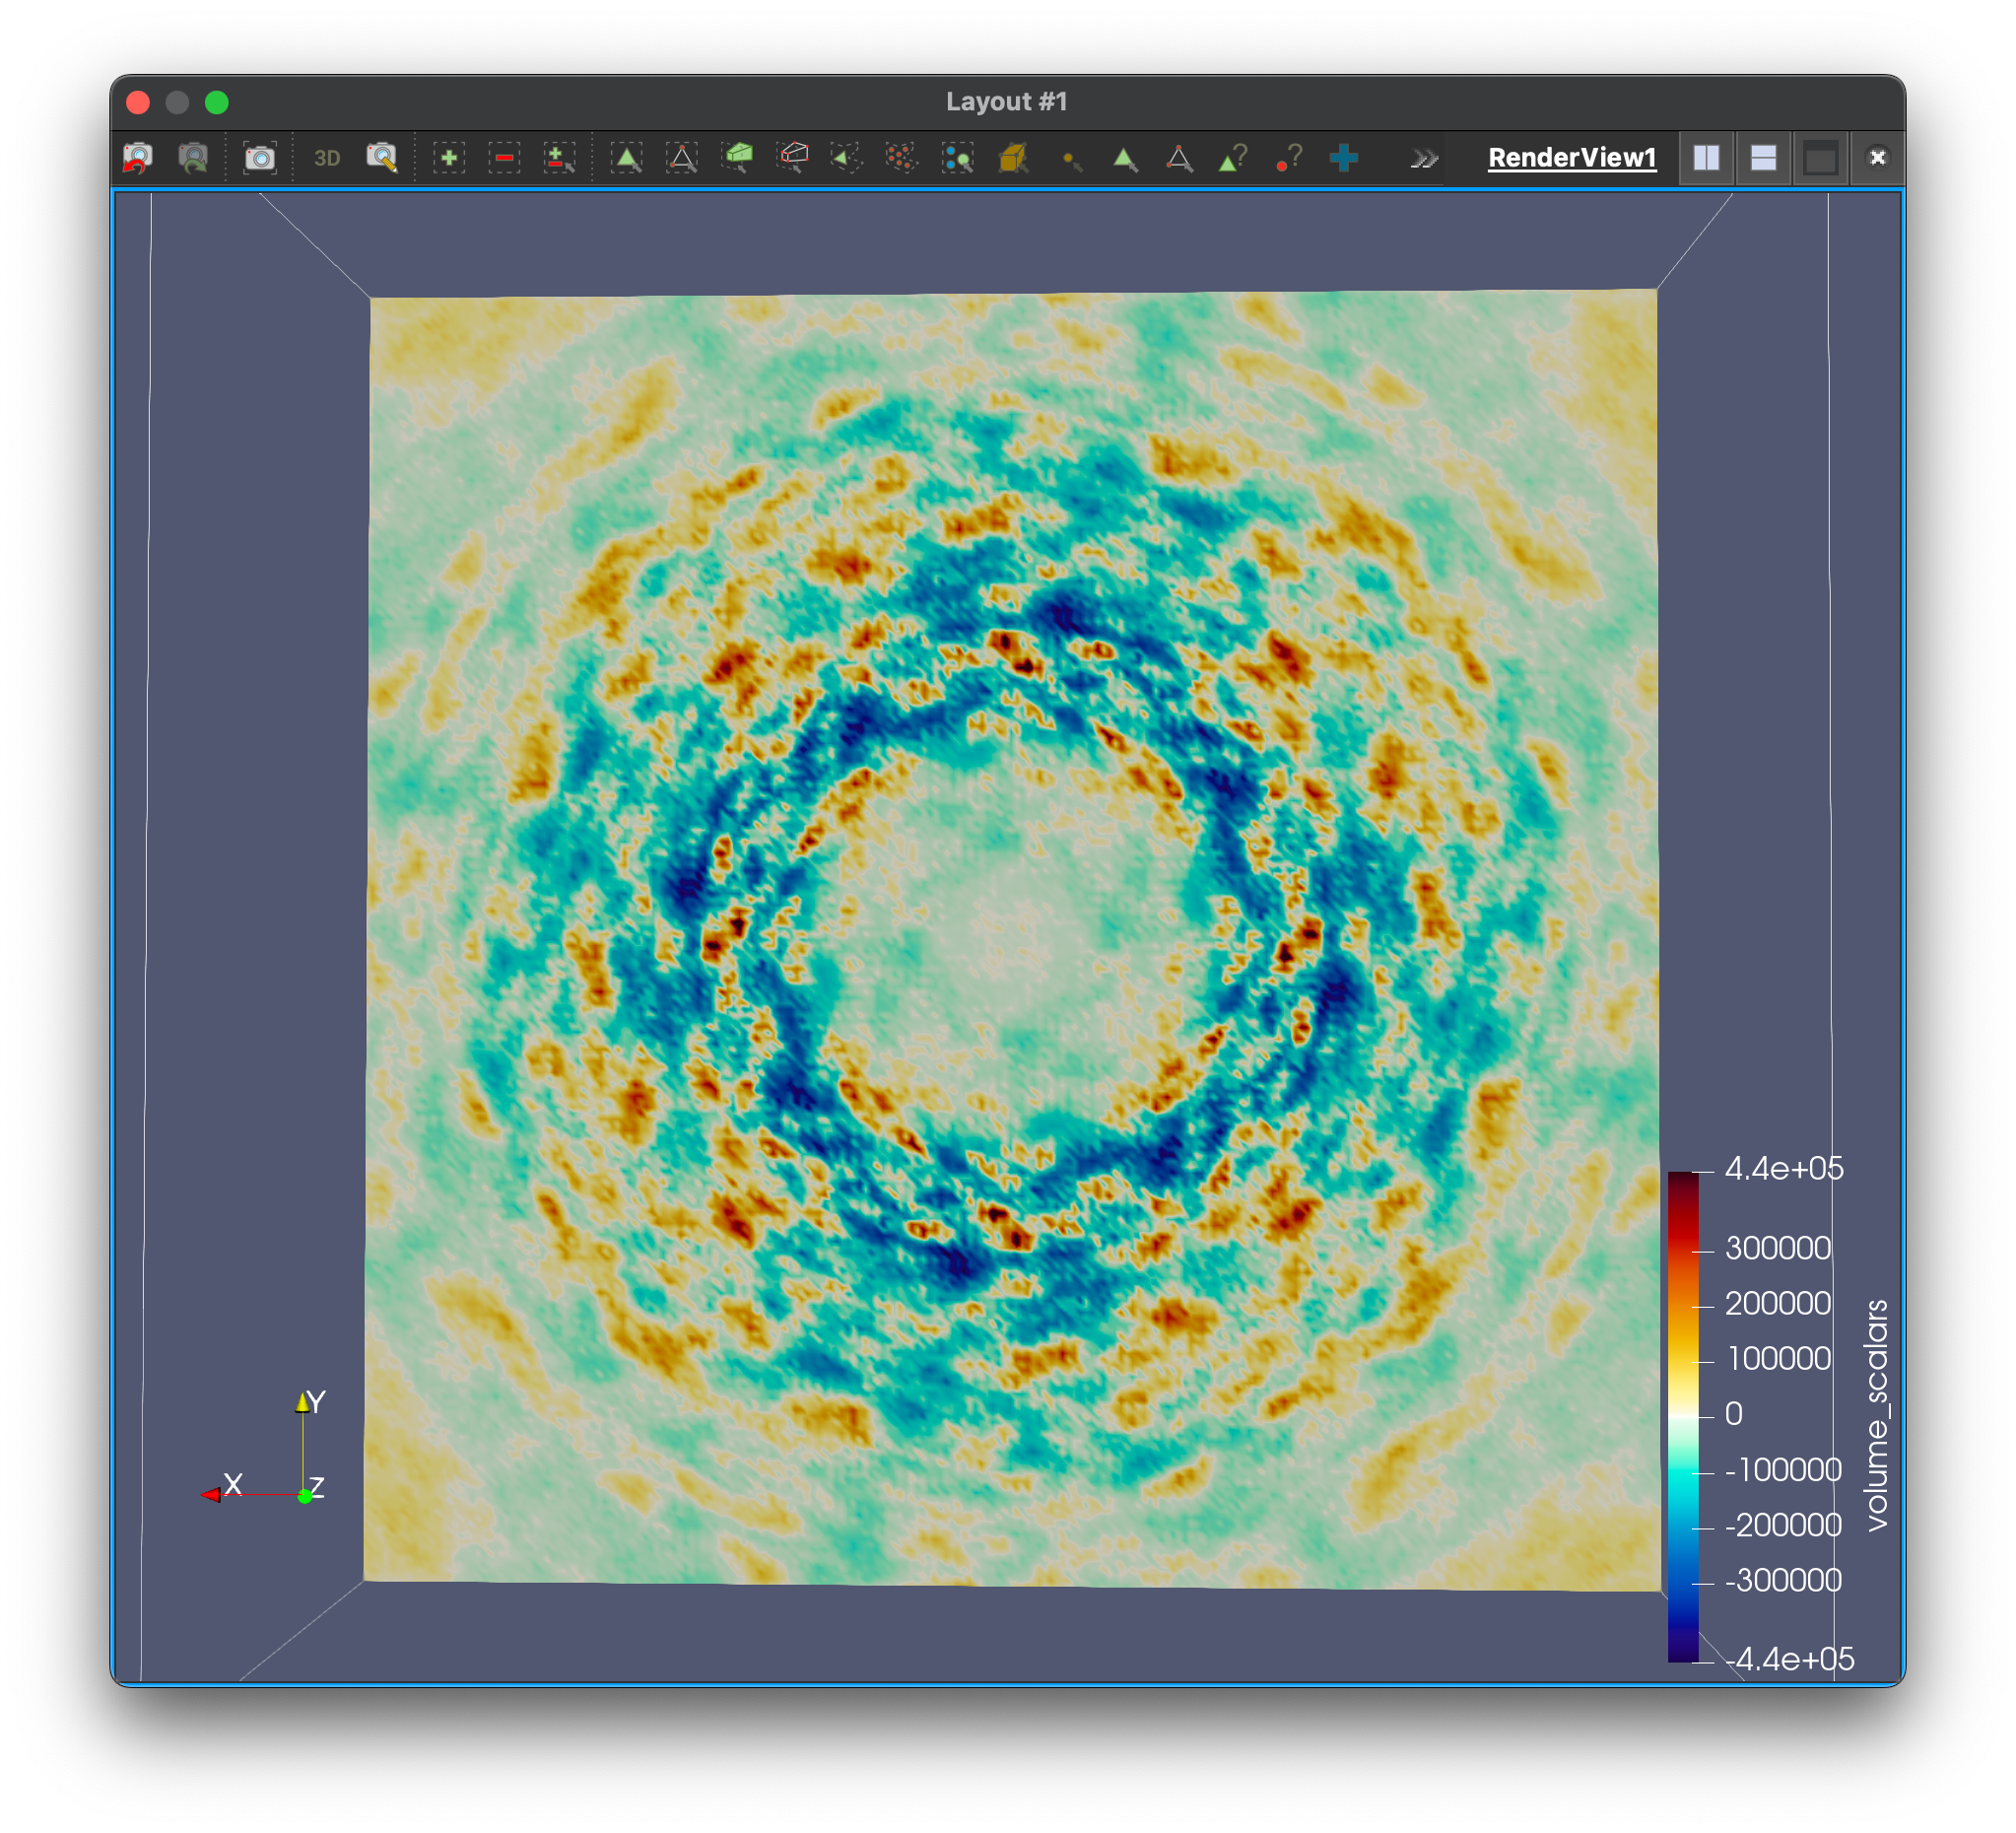This screenshot has width=2016, height=1833.
Task: Click the camera redo button
Action: pos(193,157)
